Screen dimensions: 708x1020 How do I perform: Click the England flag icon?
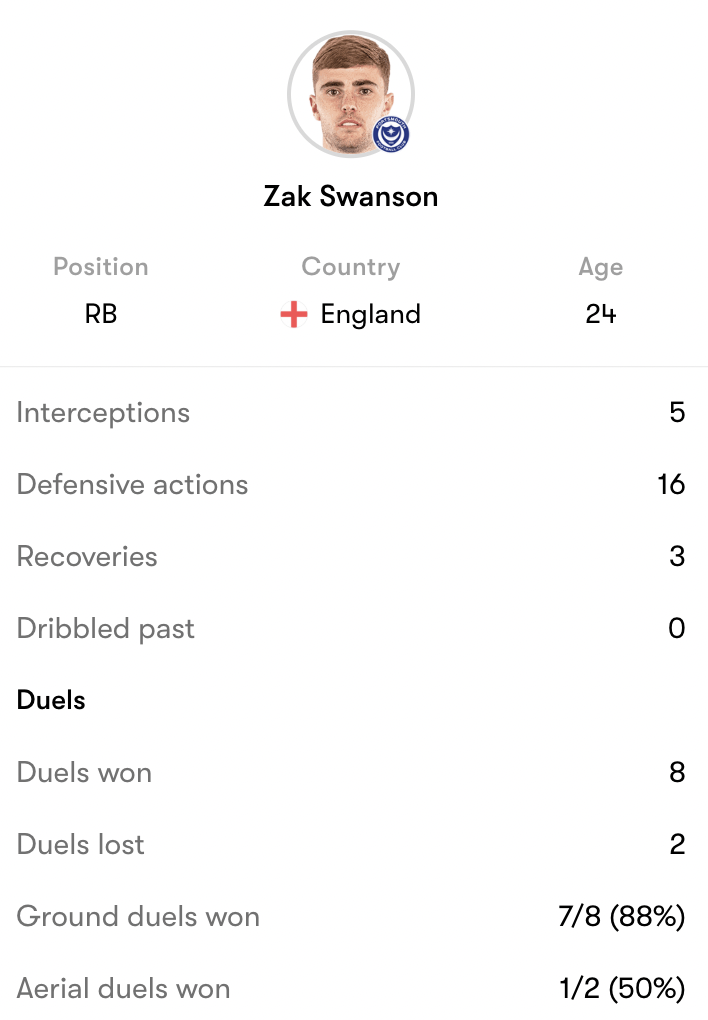[293, 314]
